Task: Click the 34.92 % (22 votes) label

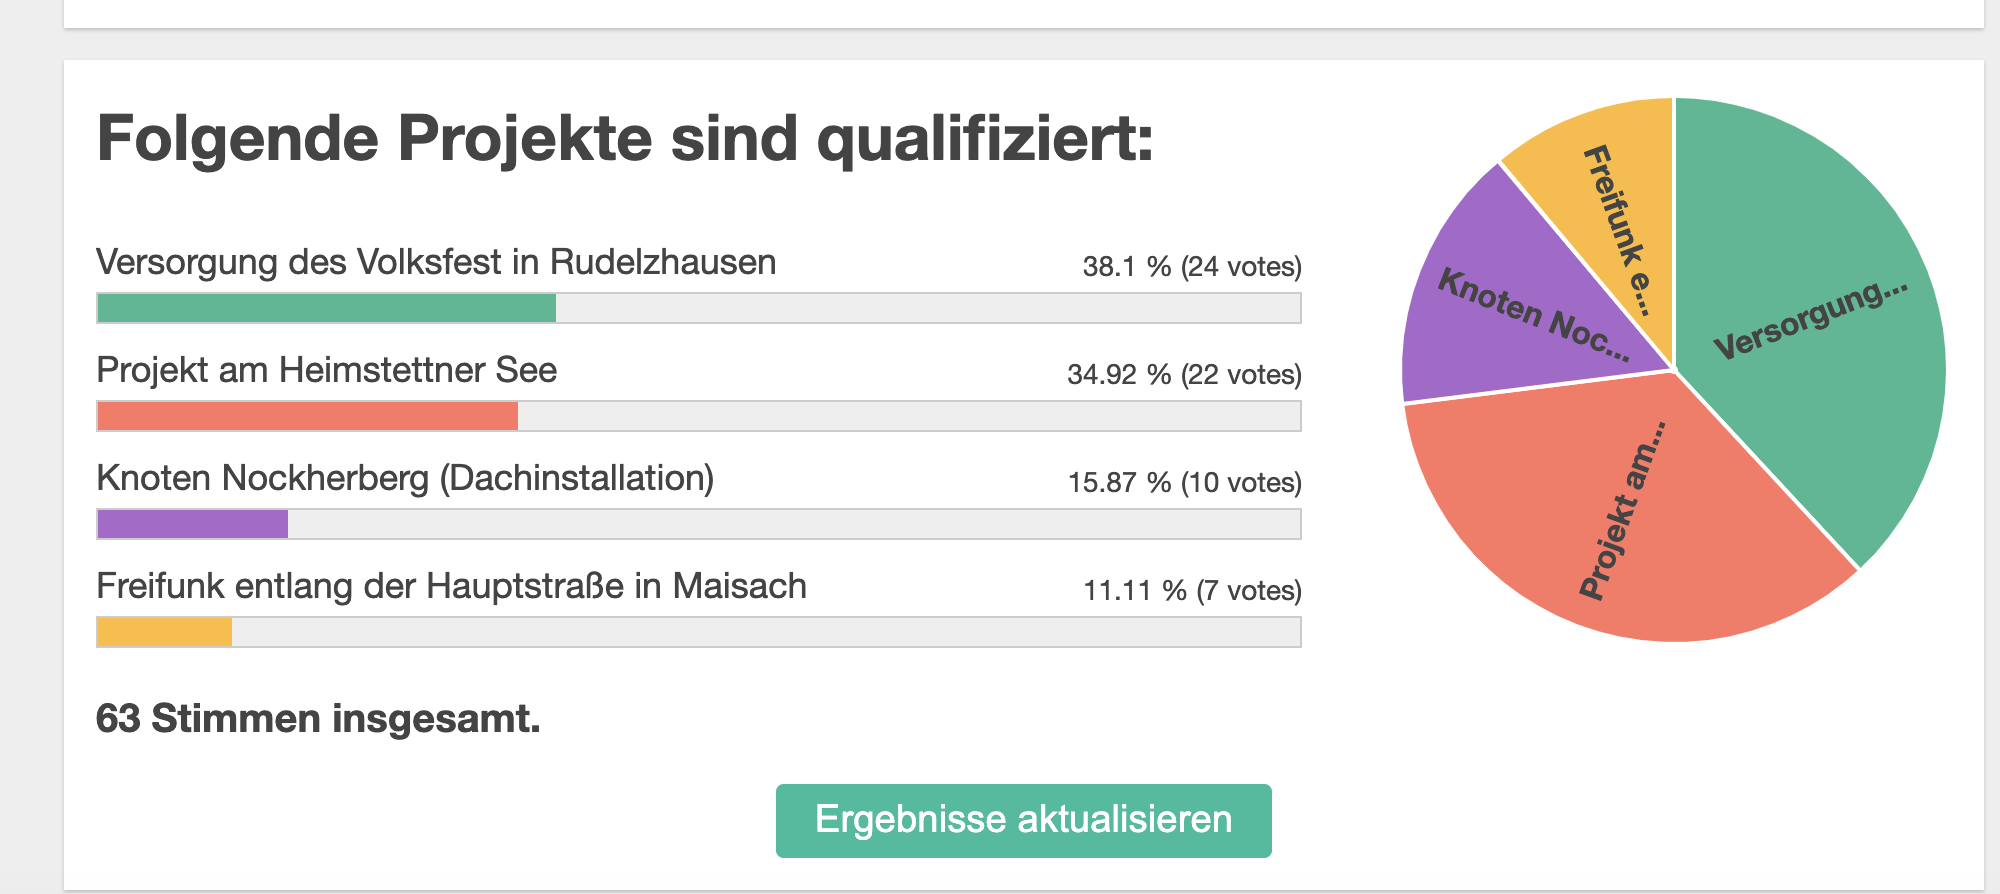Action: click(1184, 375)
